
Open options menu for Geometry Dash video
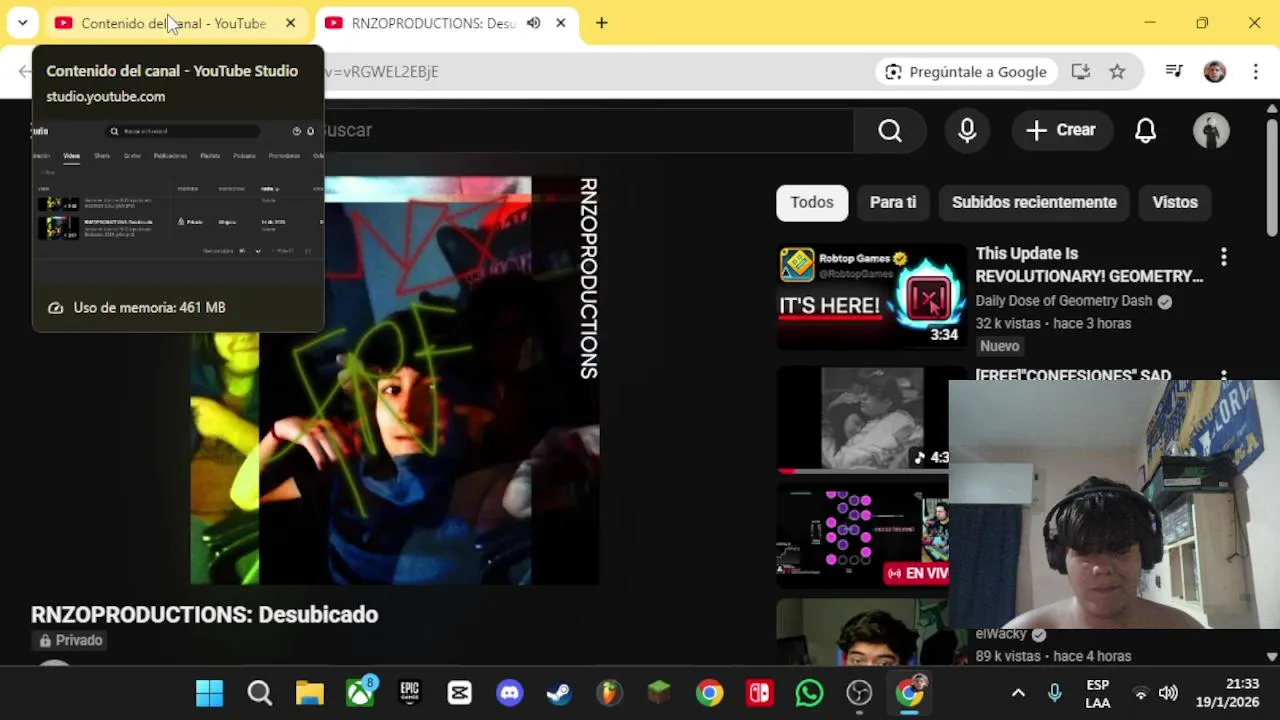point(1223,257)
